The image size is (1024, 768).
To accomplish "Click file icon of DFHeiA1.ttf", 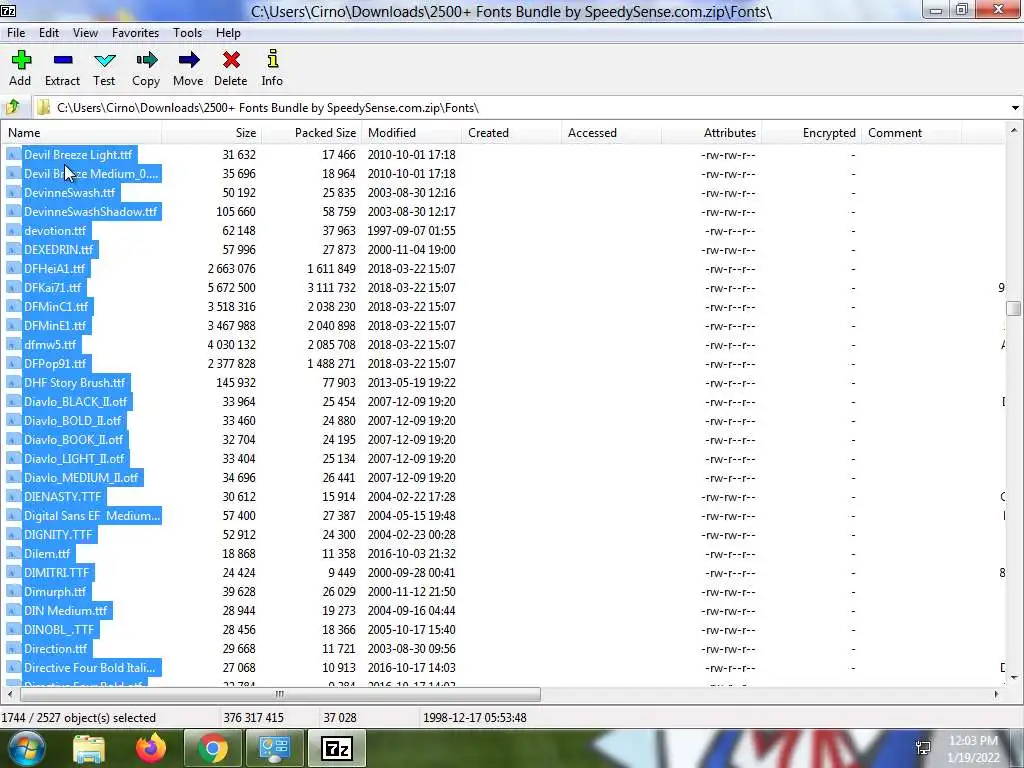I will [x=14, y=268].
